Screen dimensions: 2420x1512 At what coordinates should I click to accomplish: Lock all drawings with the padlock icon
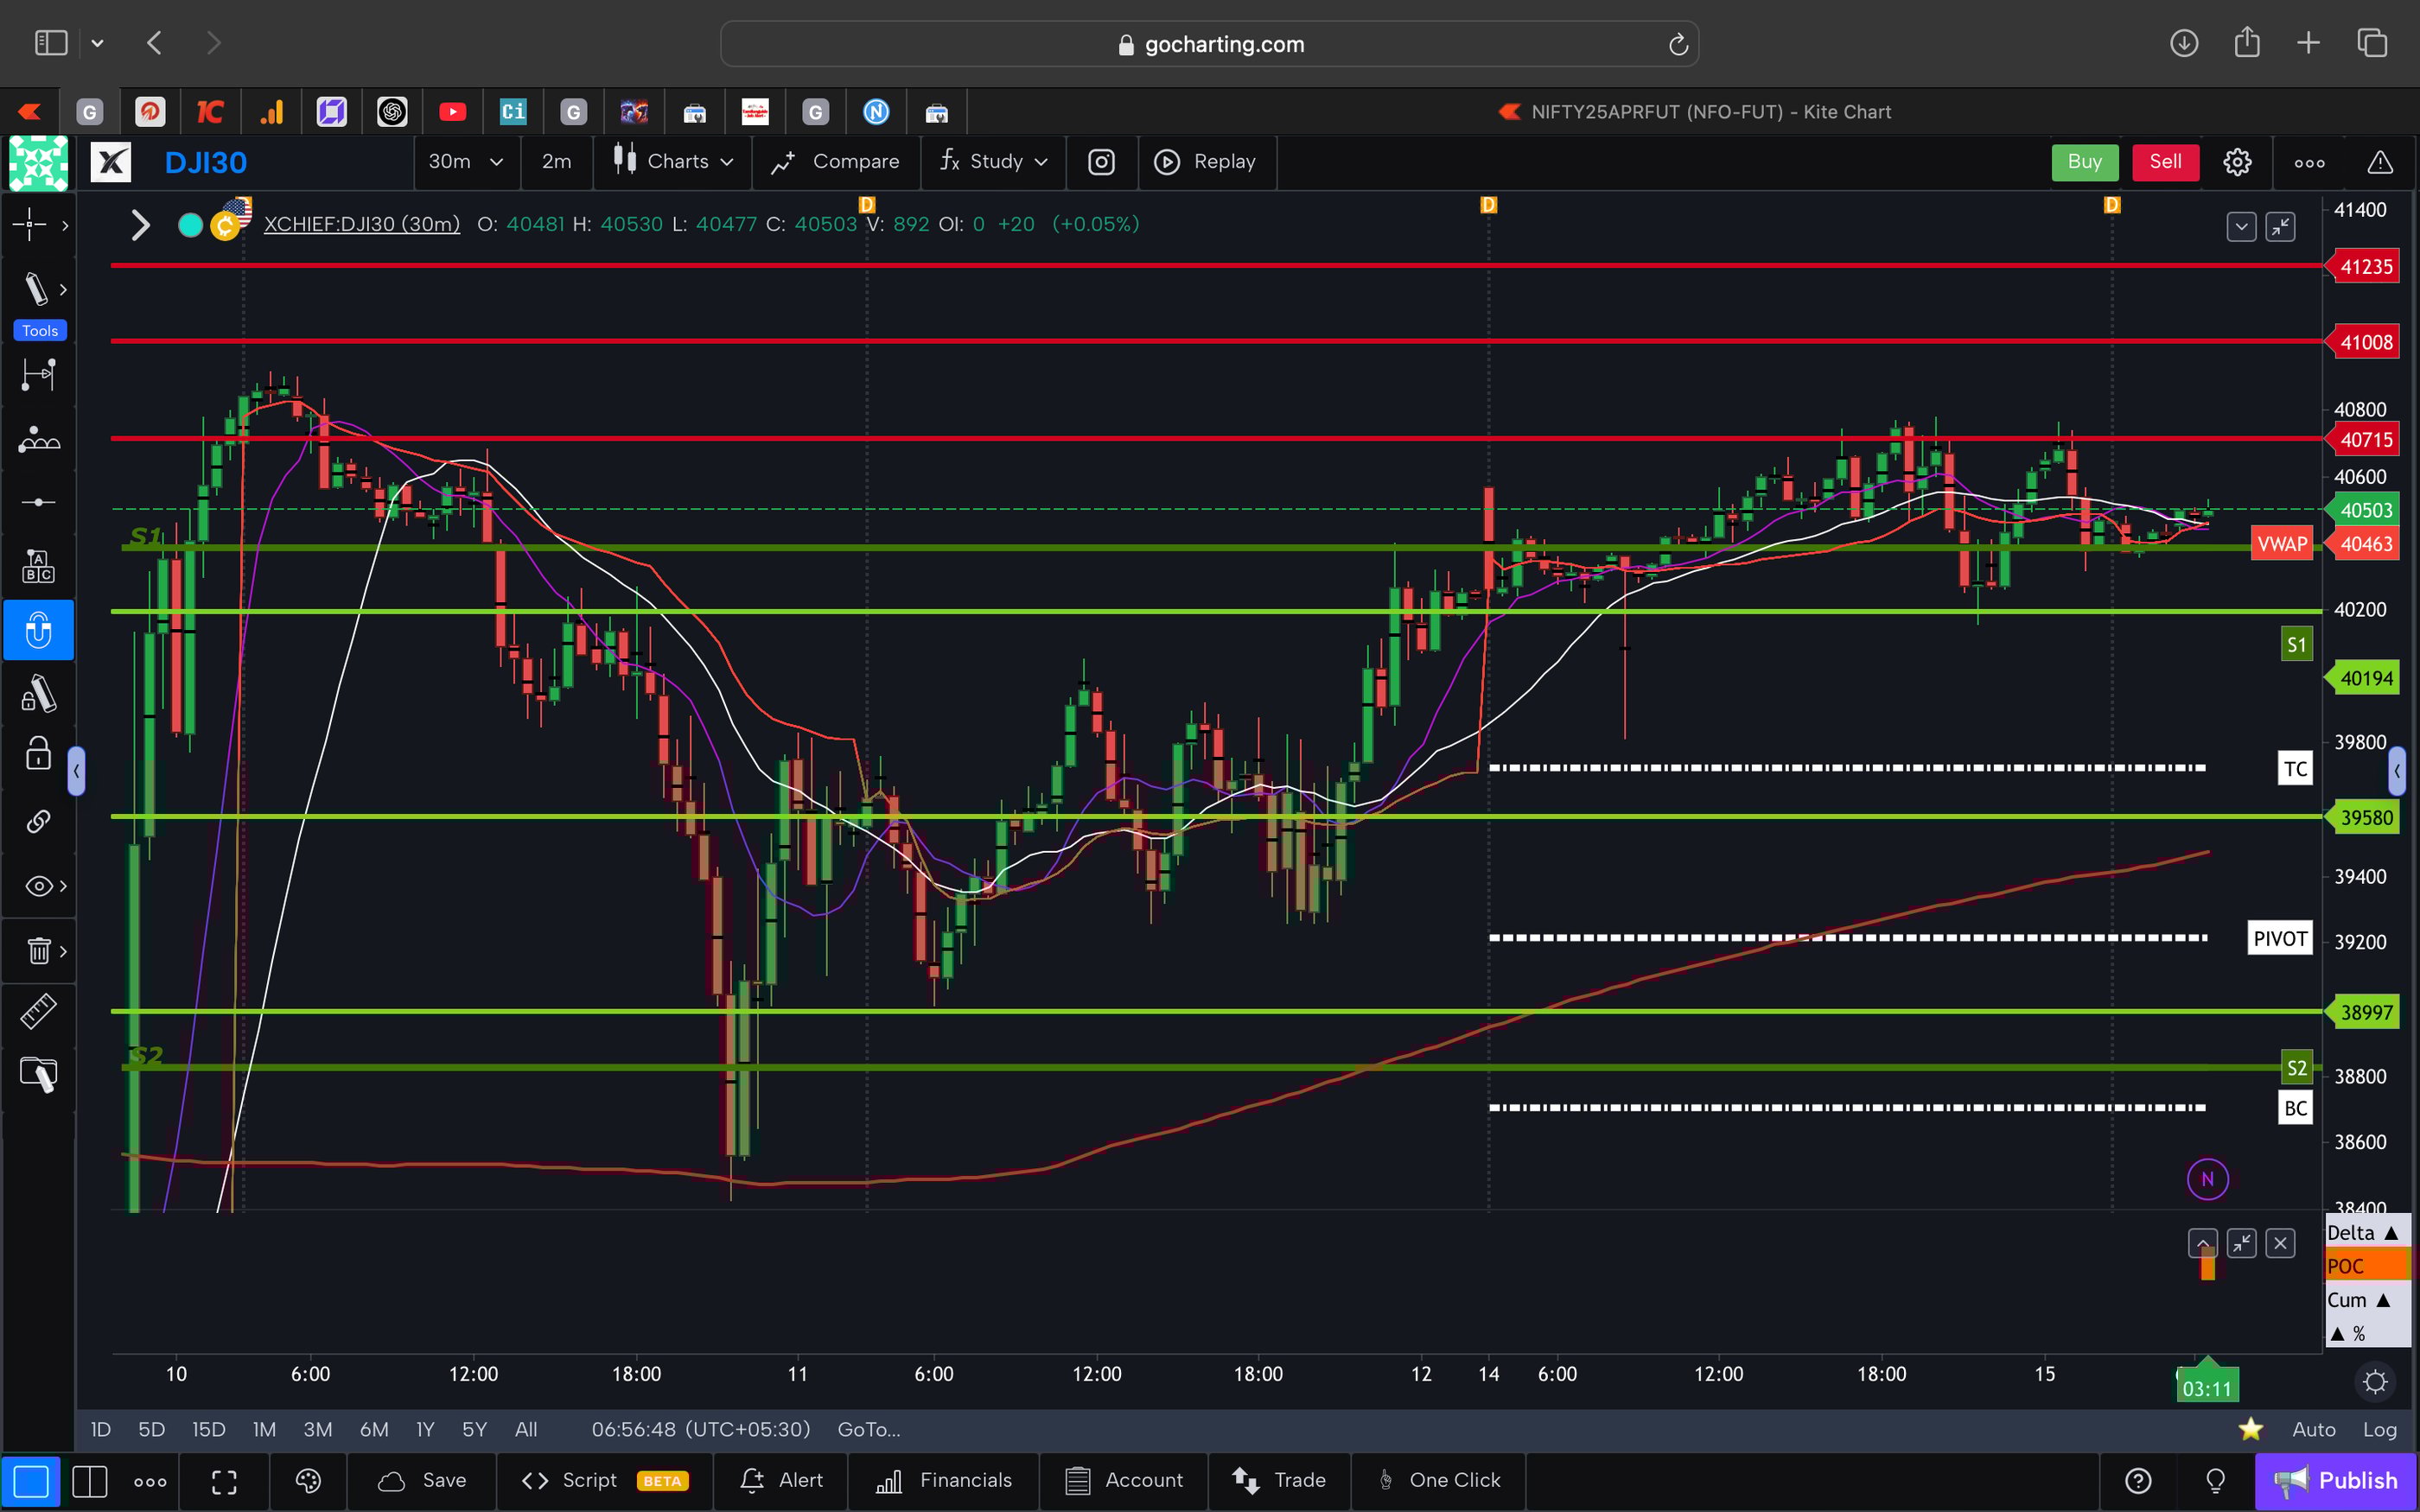coord(38,754)
